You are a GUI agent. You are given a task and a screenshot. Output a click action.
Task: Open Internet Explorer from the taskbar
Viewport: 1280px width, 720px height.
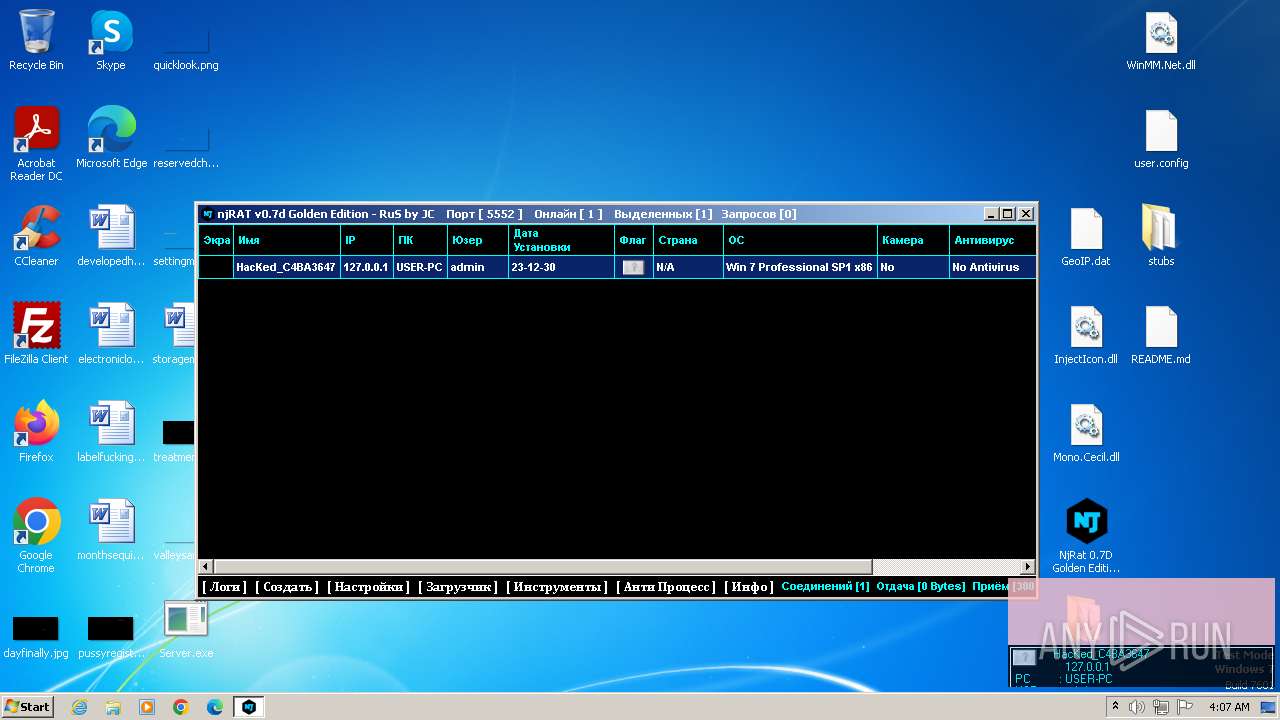coord(80,707)
